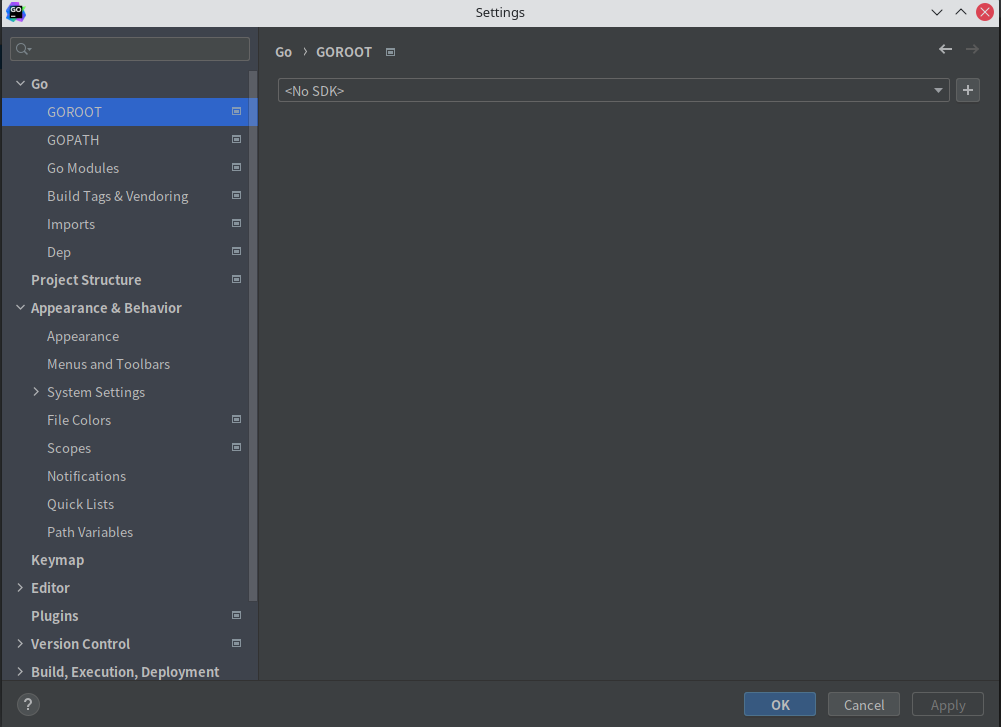Click the project-level indicator icon next to GOPATH
This screenshot has width=1001, height=727.
point(236,139)
